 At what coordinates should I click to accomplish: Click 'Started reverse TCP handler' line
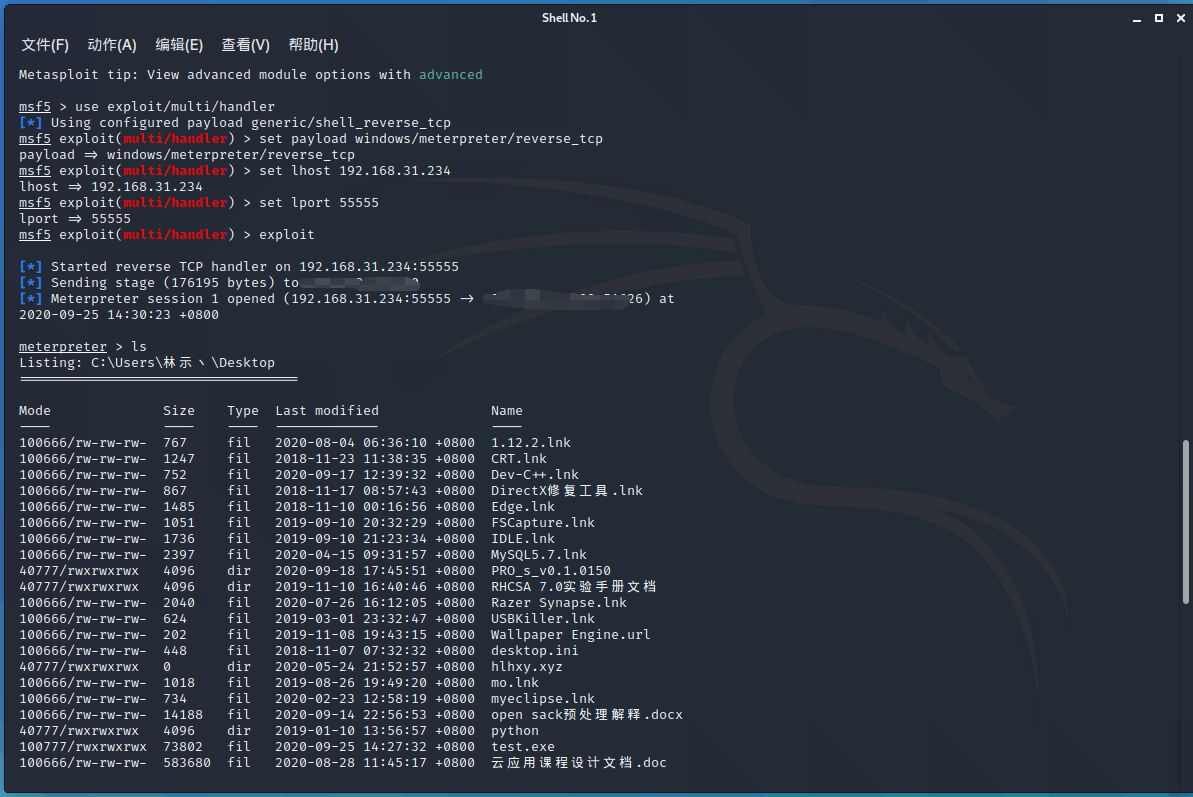[x=239, y=266]
